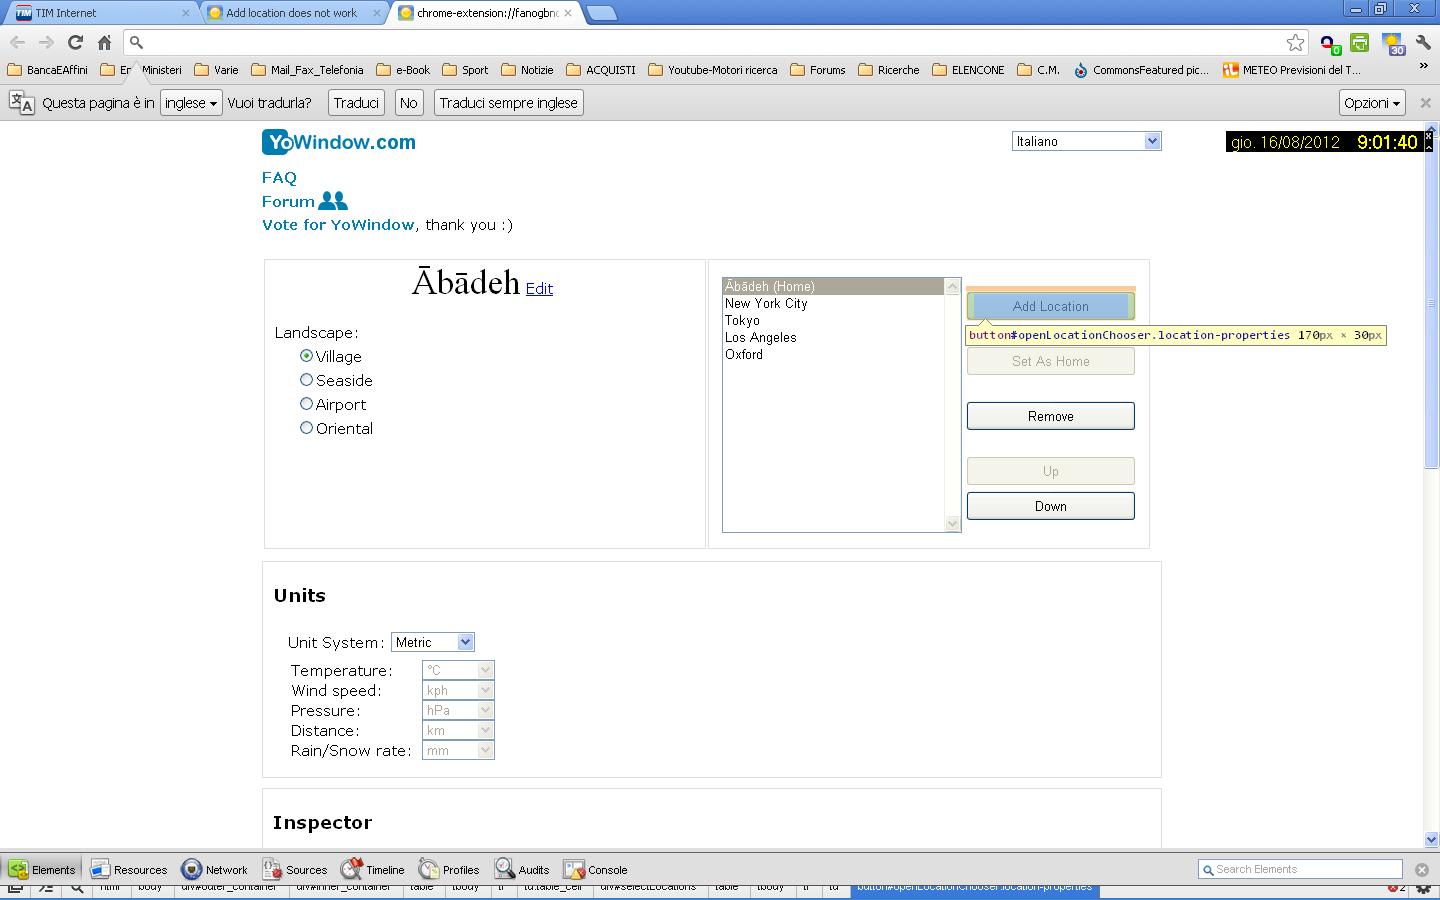1440x900 pixels.
Task: Select the Seaside landscape radio button
Action: pyautogui.click(x=306, y=380)
